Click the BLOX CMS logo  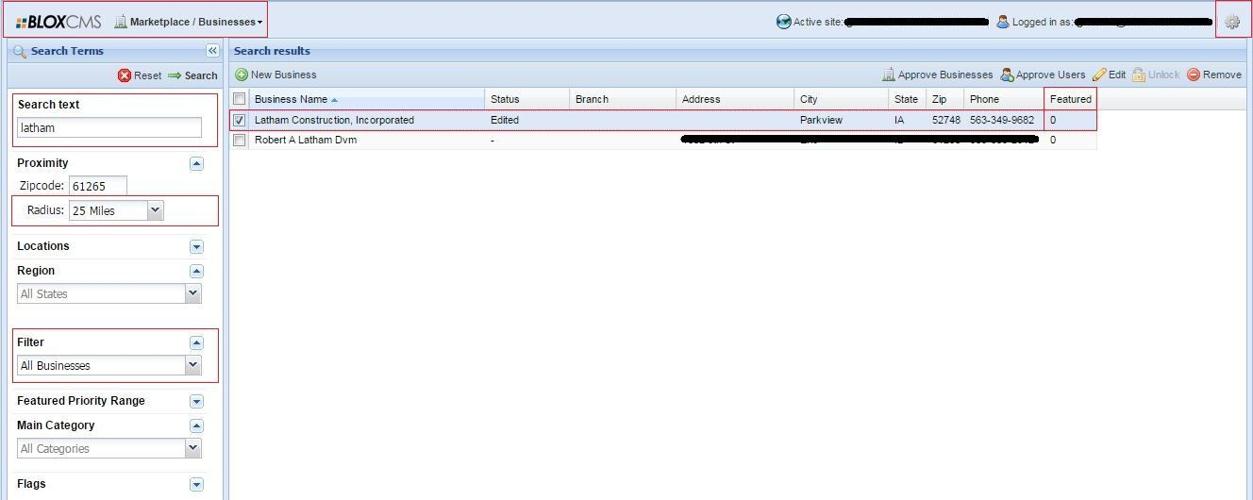tap(58, 21)
